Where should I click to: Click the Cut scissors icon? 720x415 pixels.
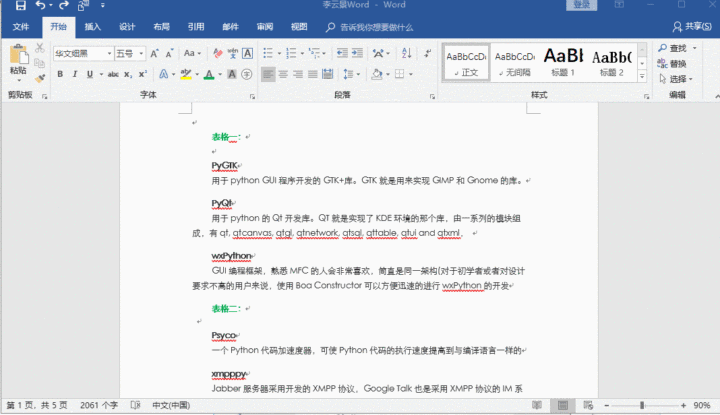point(38,48)
